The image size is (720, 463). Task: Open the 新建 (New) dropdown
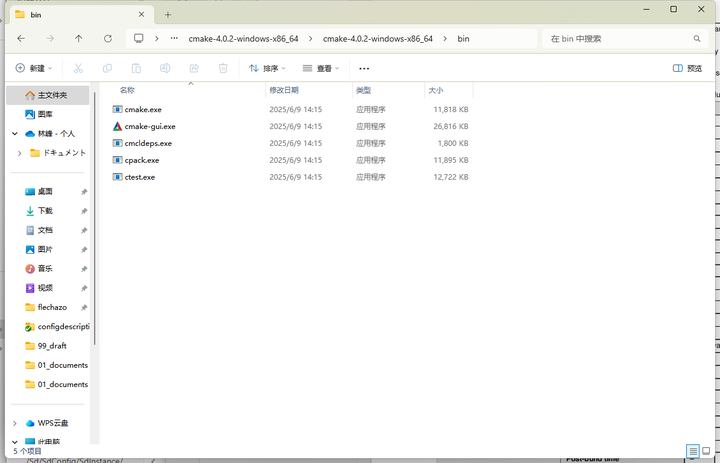pyautogui.click(x=34, y=68)
